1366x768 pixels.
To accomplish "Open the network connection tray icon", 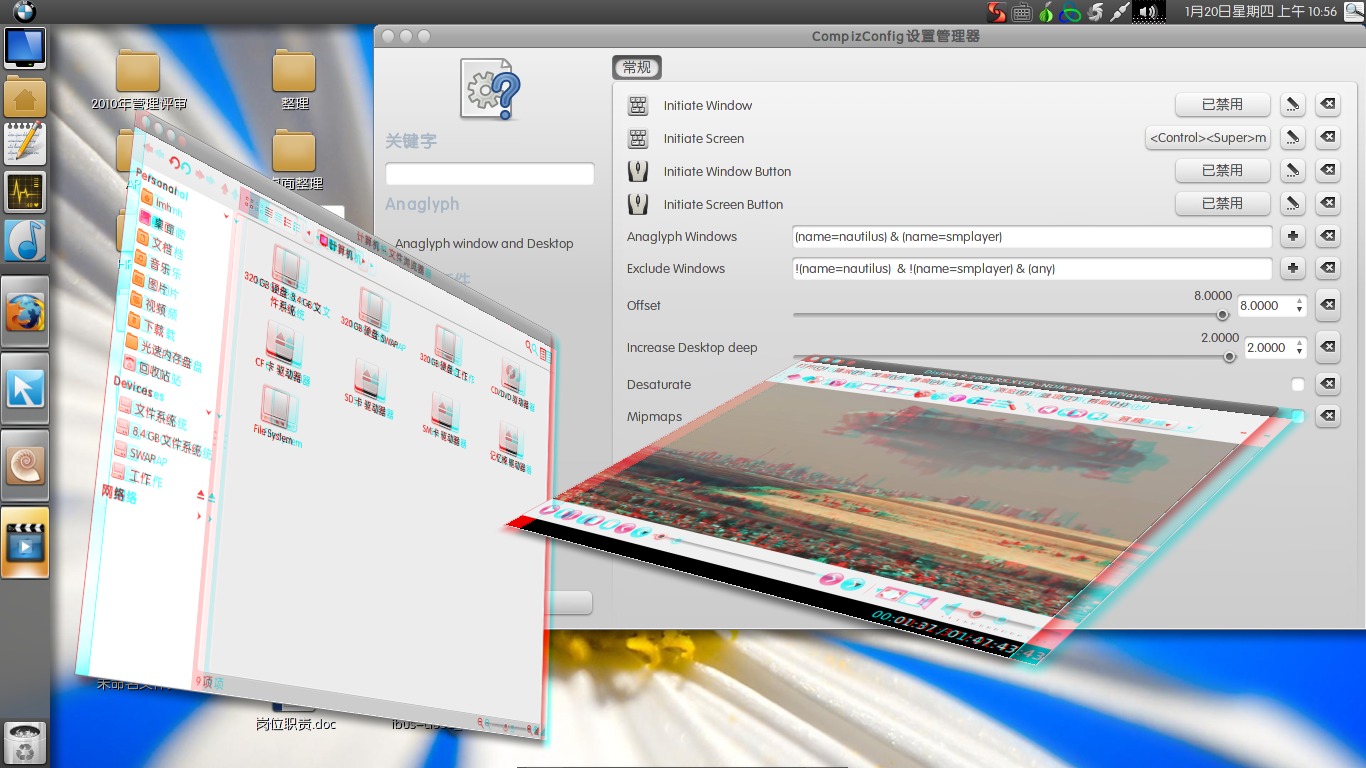I will 1121,12.
